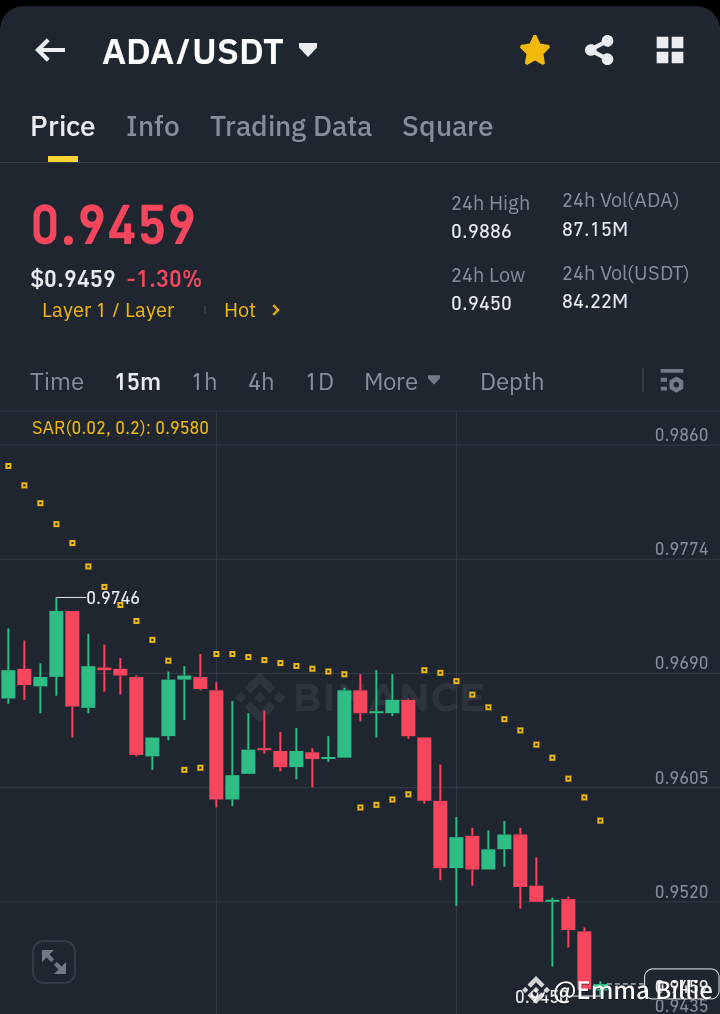Open the Square tab

pos(447,126)
